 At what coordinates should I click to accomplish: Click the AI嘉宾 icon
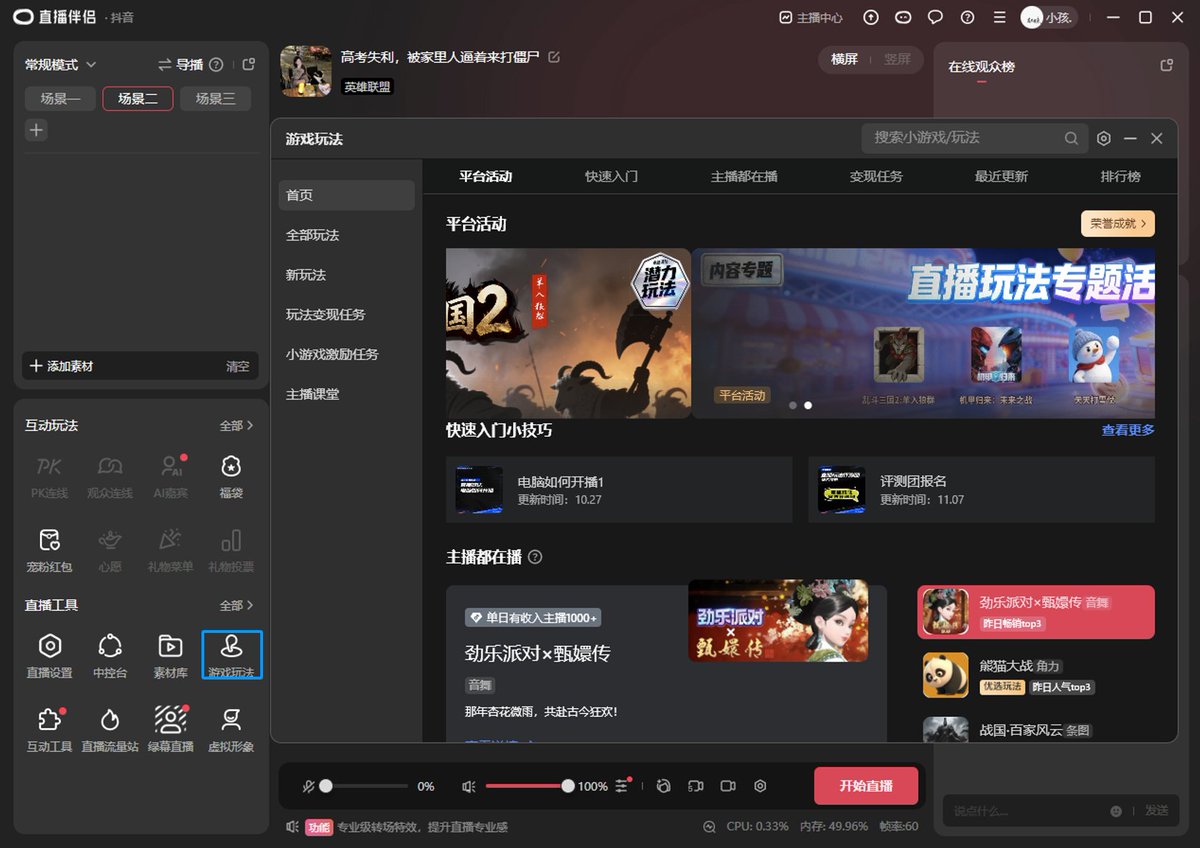point(170,476)
